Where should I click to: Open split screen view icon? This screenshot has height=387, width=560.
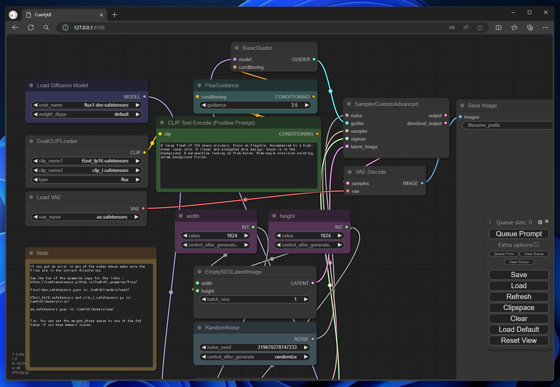(x=499, y=27)
